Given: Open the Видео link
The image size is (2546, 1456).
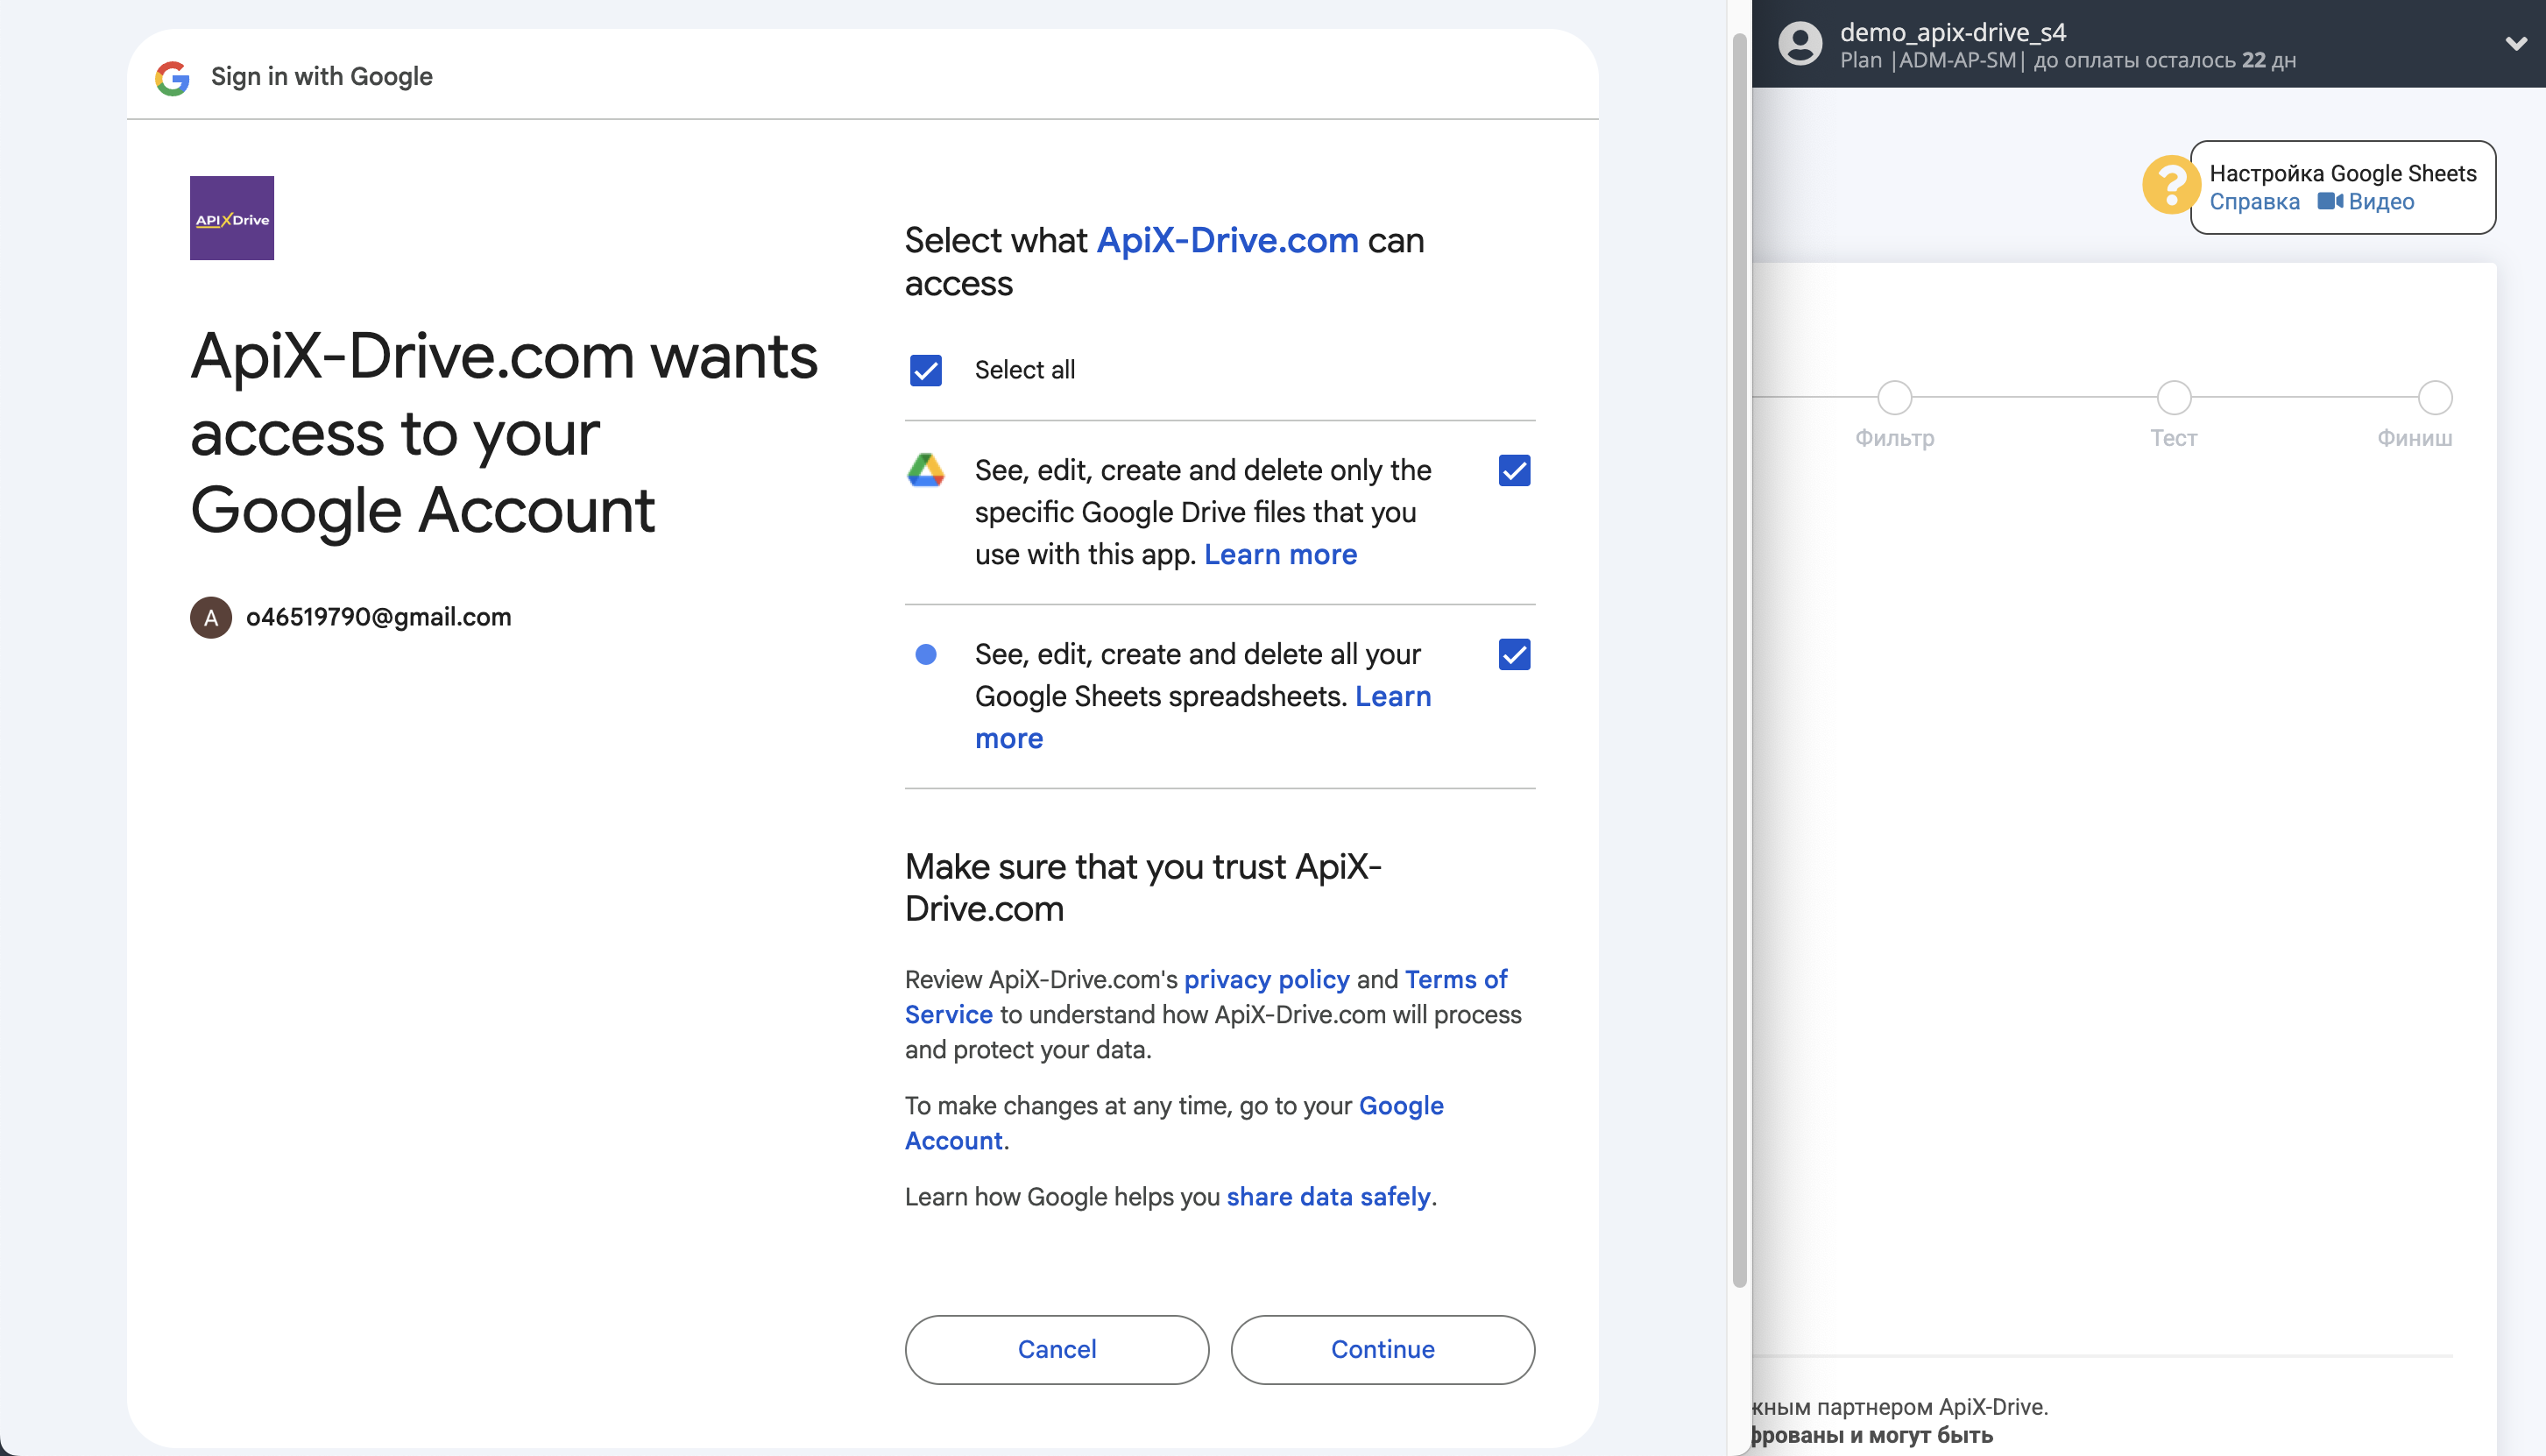Looking at the screenshot, I should (x=2381, y=201).
